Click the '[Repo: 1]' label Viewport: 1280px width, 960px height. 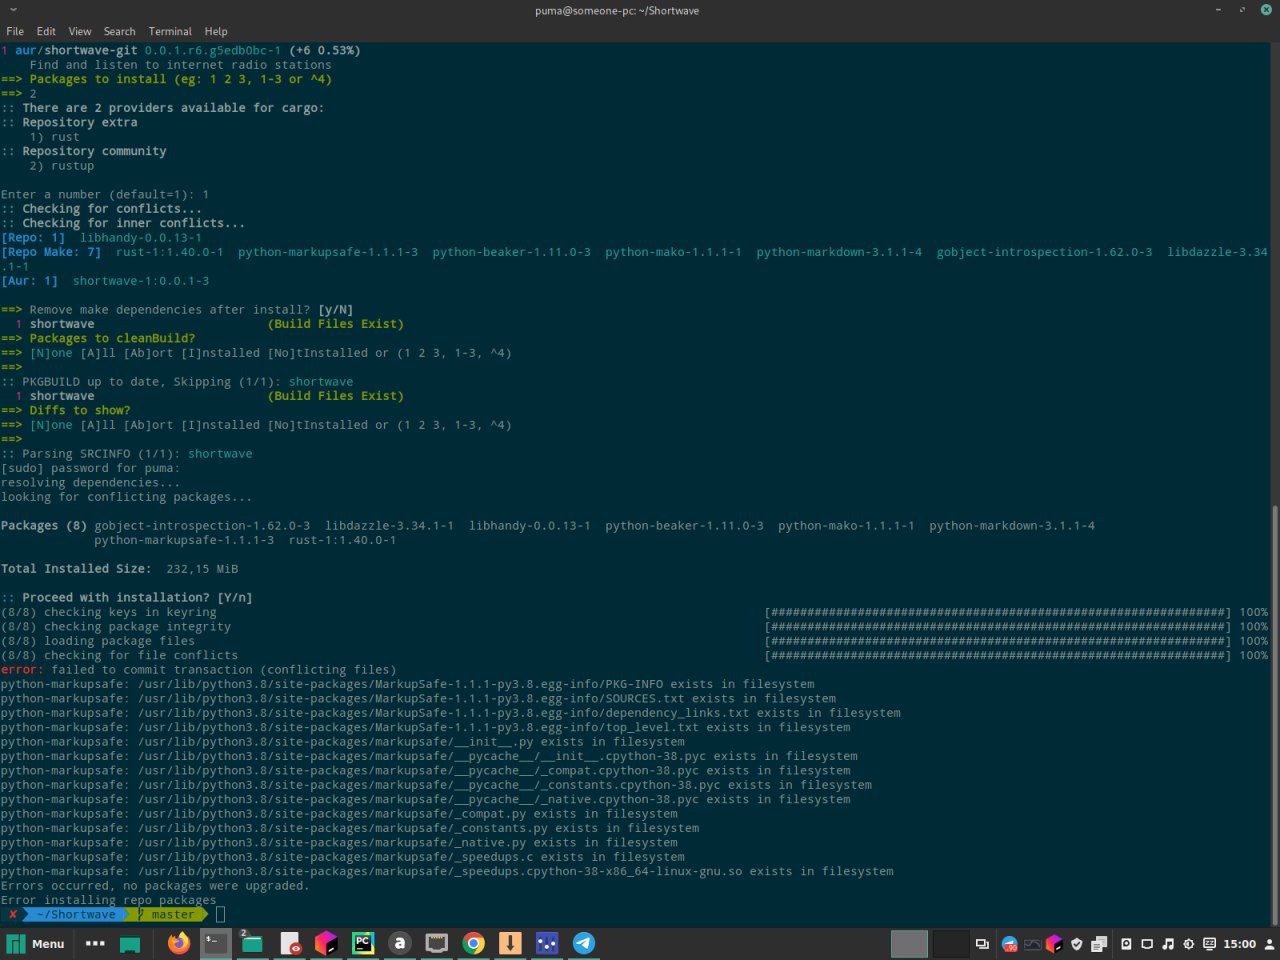pyautogui.click(x=33, y=238)
